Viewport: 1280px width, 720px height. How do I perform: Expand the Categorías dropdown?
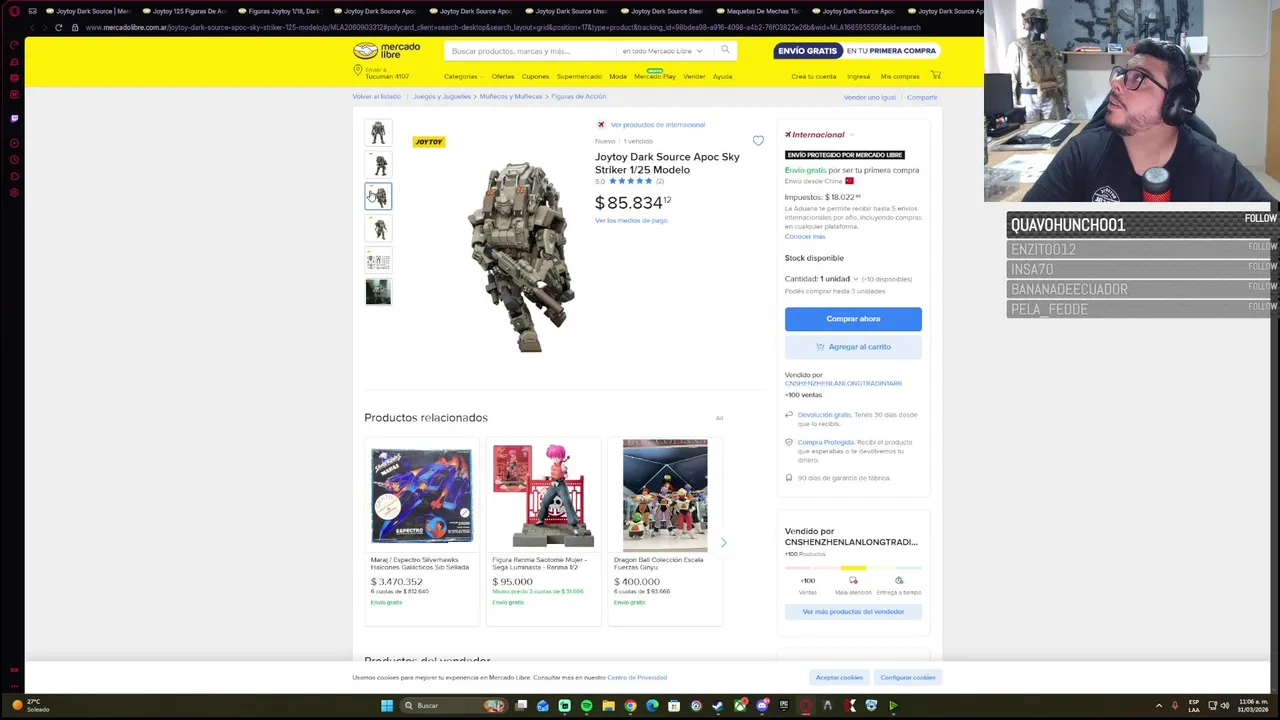coord(463,76)
